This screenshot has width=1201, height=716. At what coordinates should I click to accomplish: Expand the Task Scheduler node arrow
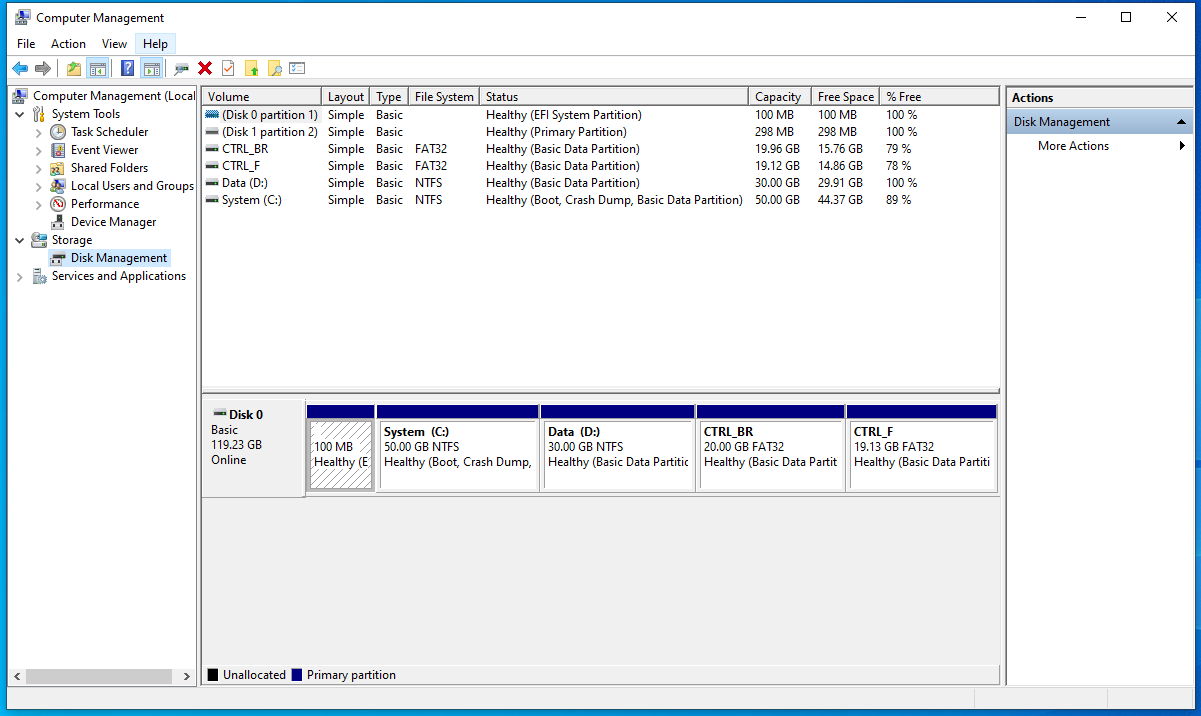39,132
